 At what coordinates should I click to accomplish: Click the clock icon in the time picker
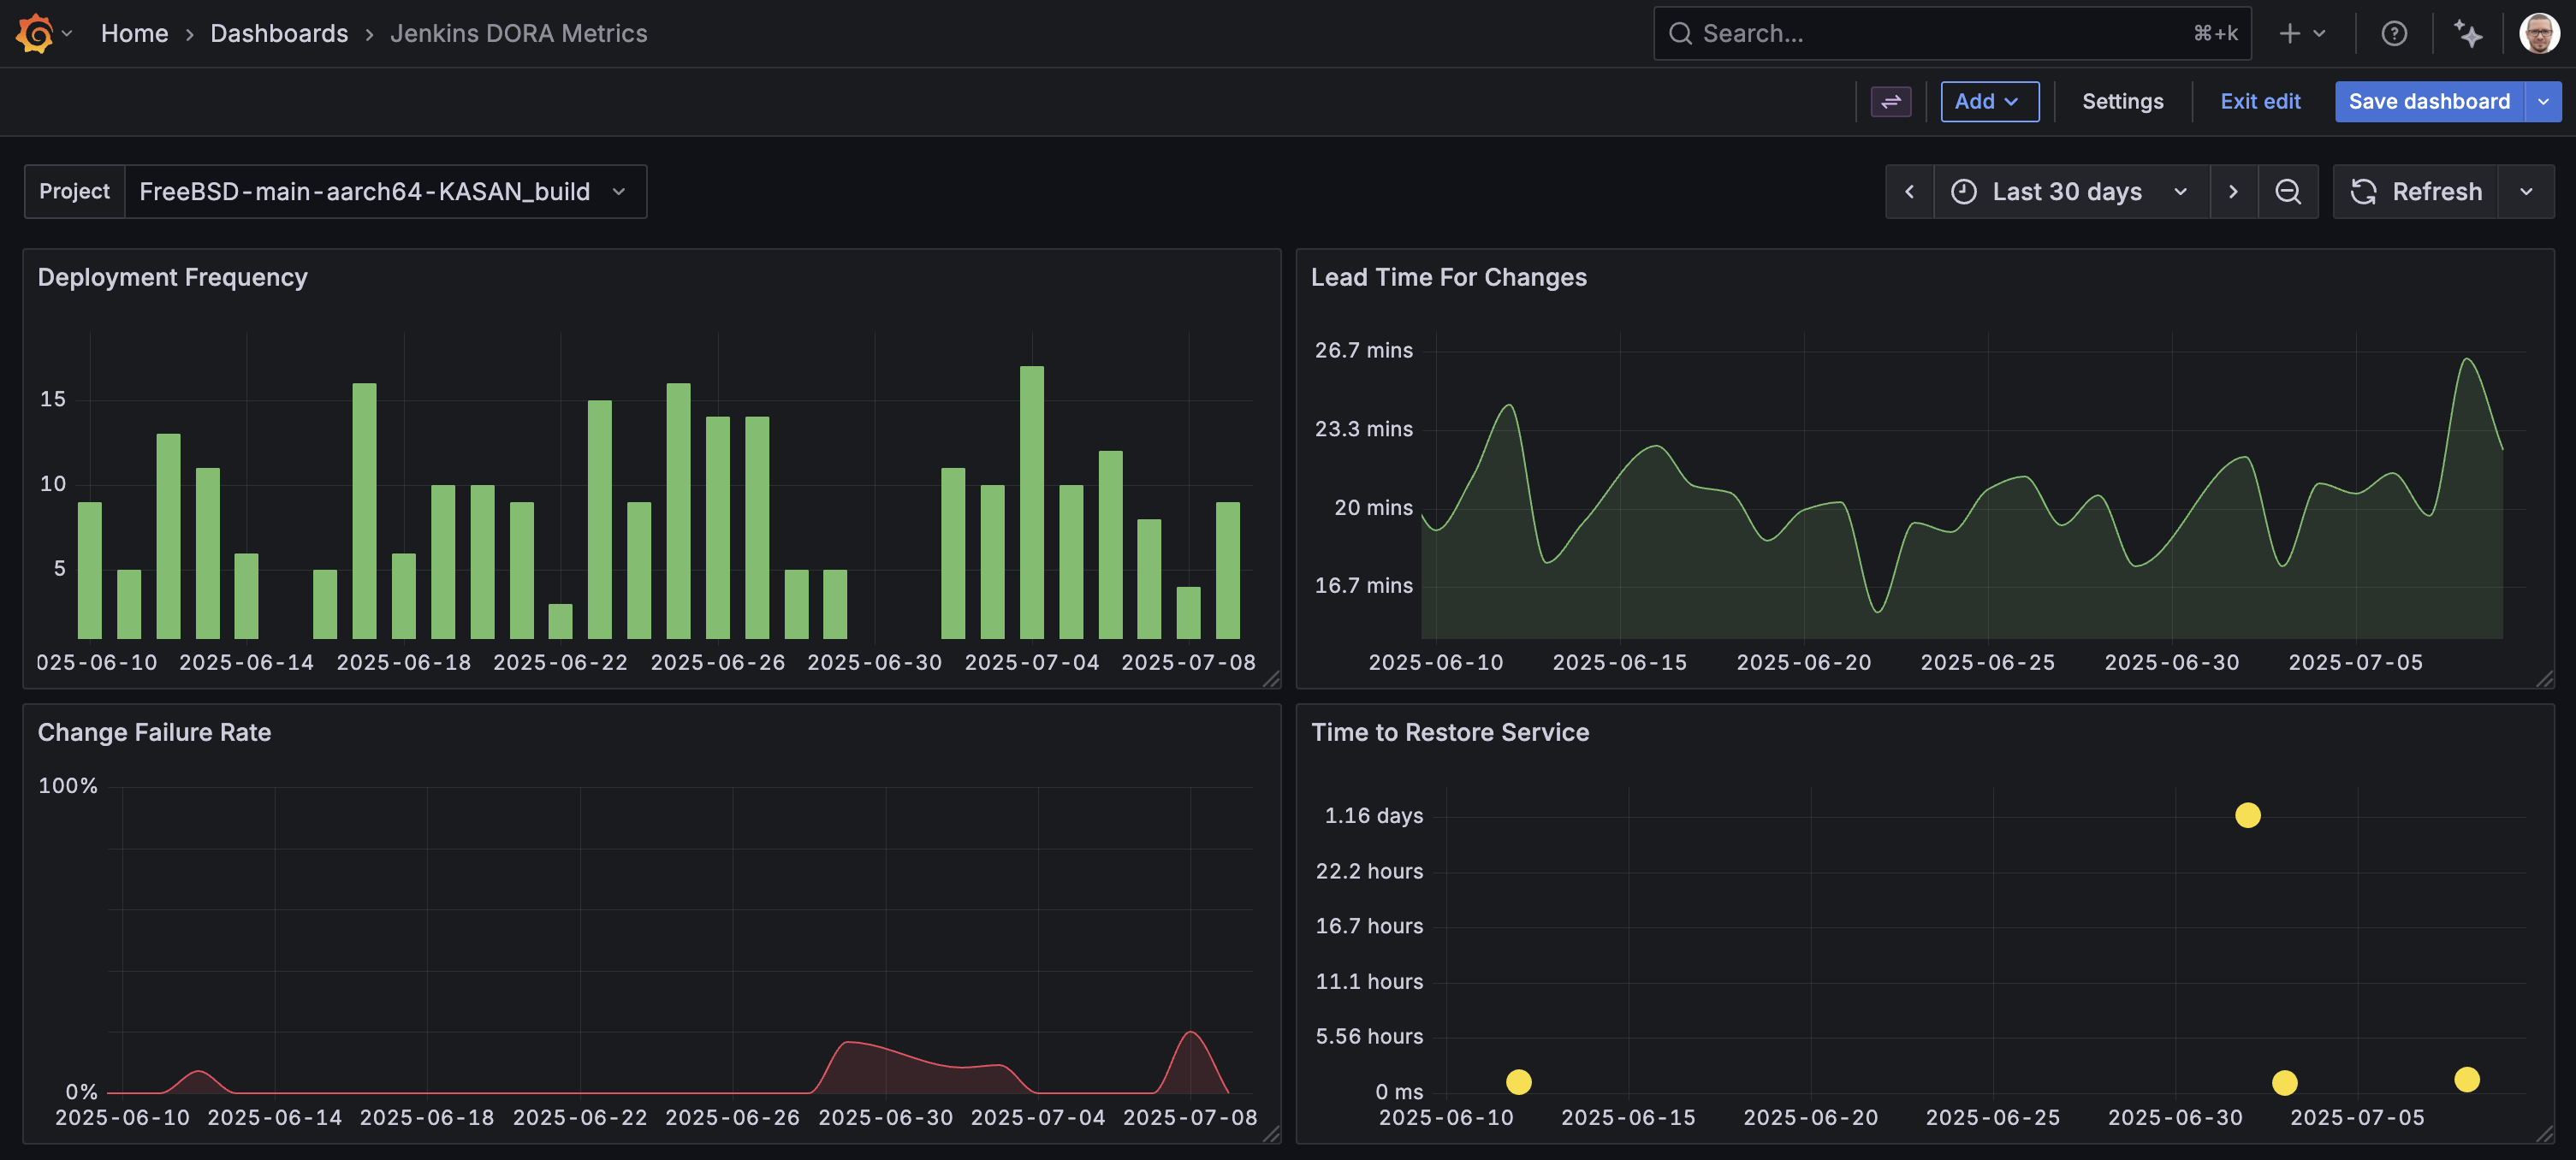pos(1962,191)
